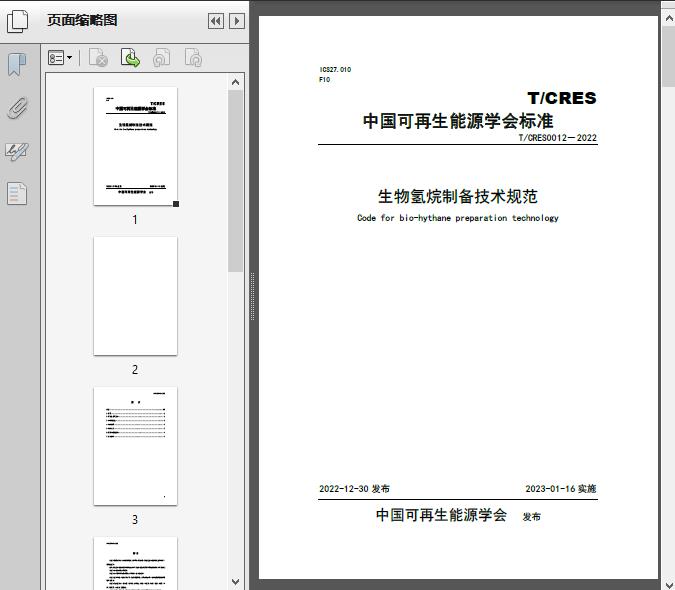
Task: Open the attachments paperclip panel
Action: click(17, 108)
